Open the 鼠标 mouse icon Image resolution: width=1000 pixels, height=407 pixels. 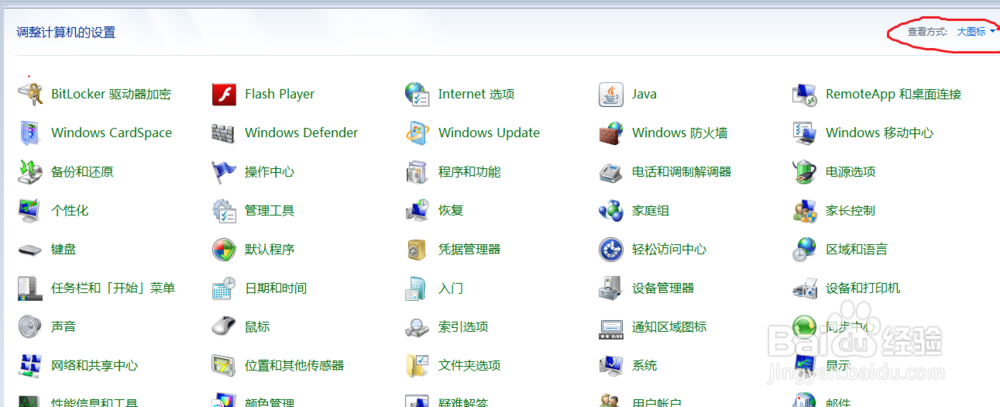224,327
